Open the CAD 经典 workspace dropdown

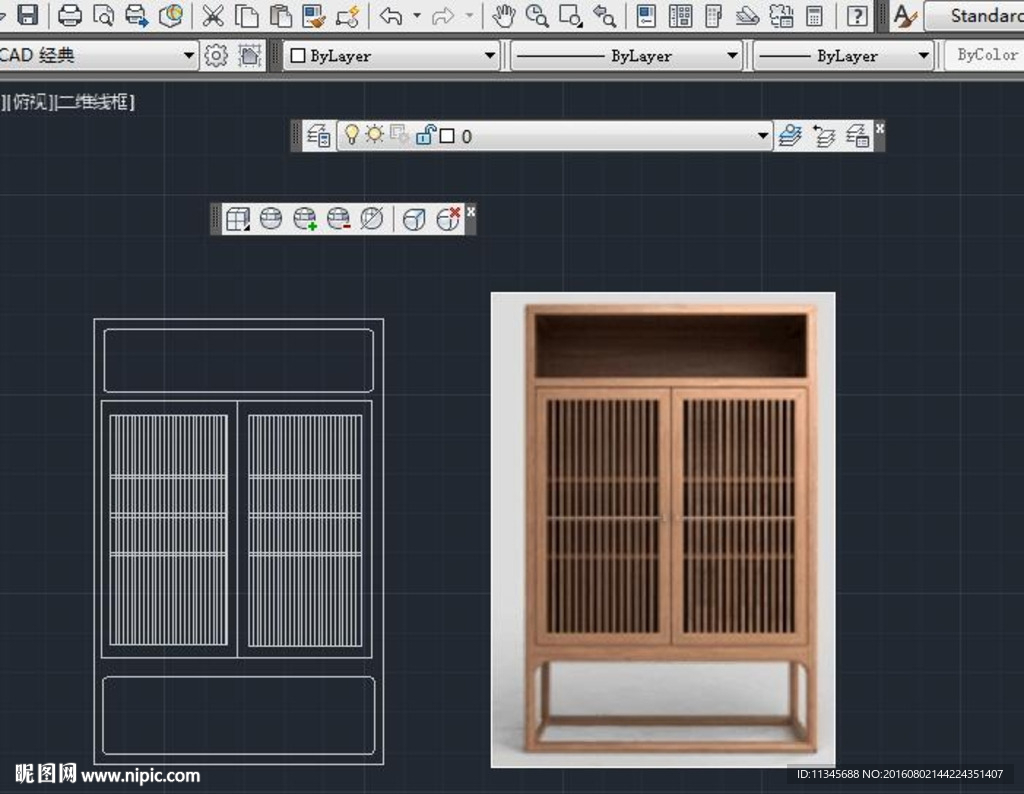coord(98,56)
